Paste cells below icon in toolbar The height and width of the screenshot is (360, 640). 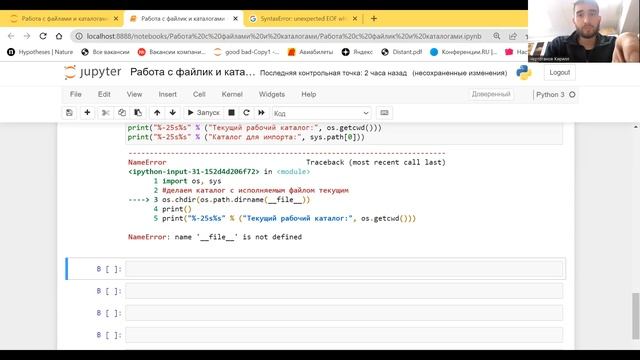138,113
